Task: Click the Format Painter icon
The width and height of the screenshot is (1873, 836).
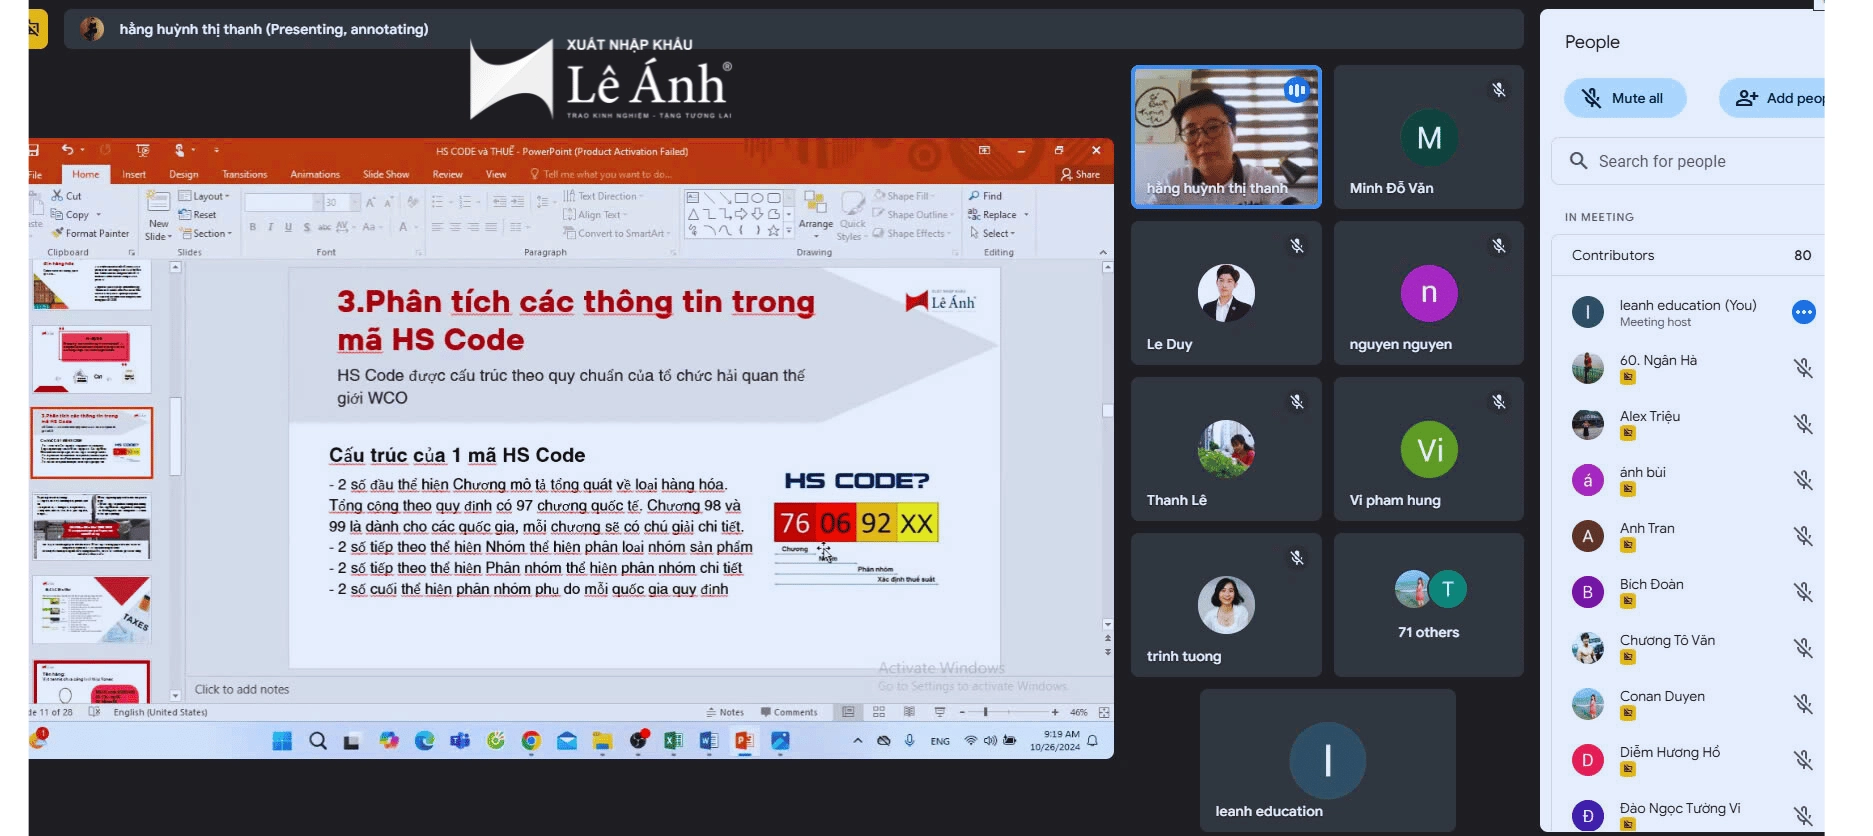Action: tap(58, 233)
